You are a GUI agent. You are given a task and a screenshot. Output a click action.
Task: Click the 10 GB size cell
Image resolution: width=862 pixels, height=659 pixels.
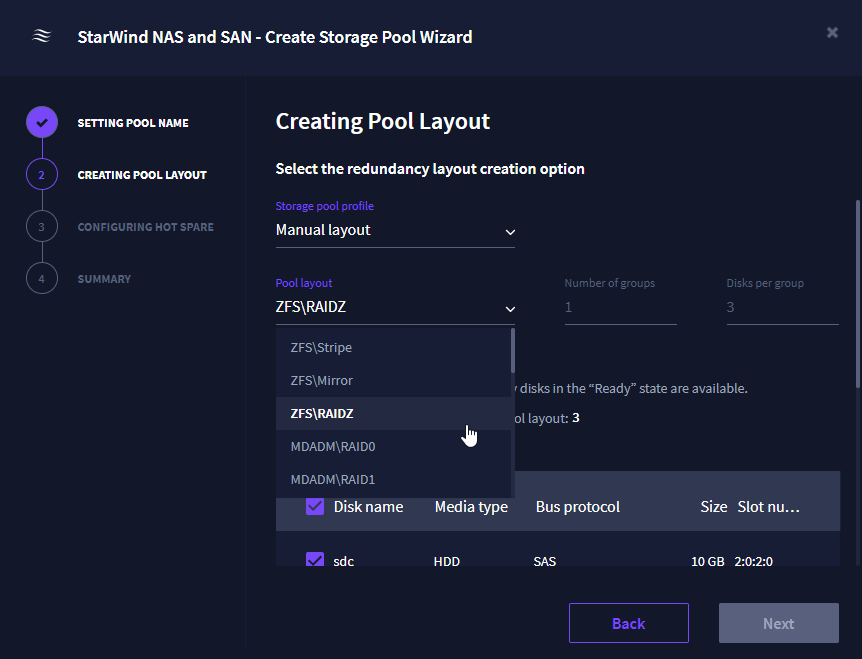[x=708, y=561]
